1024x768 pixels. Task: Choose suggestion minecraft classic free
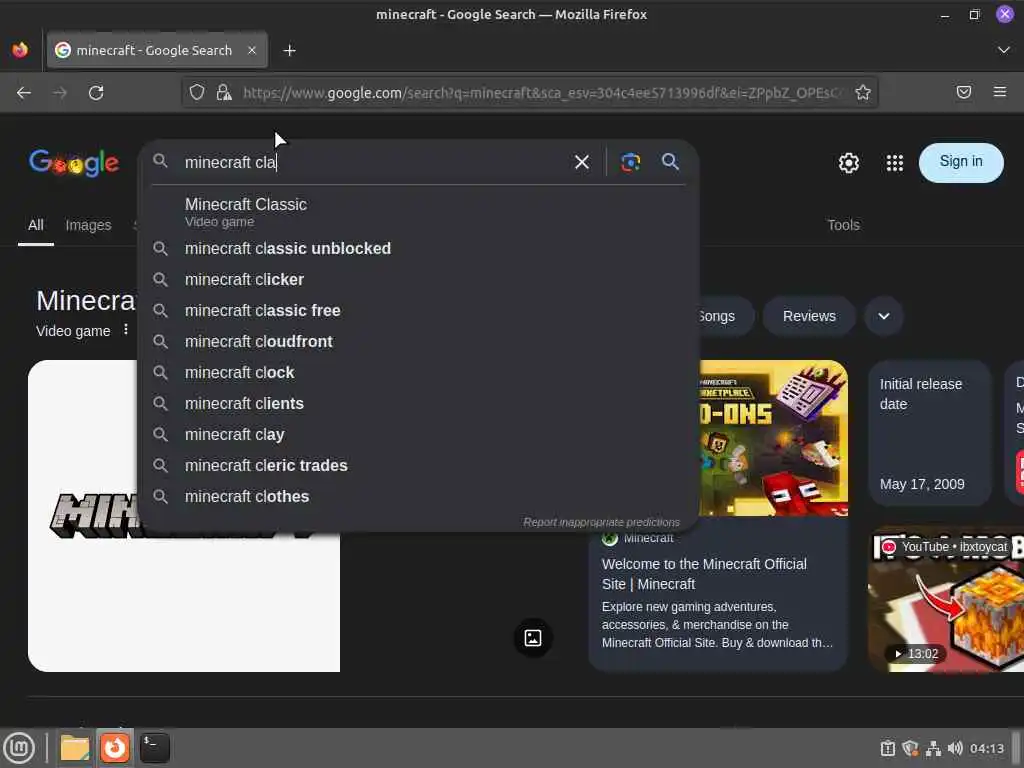[418, 310]
